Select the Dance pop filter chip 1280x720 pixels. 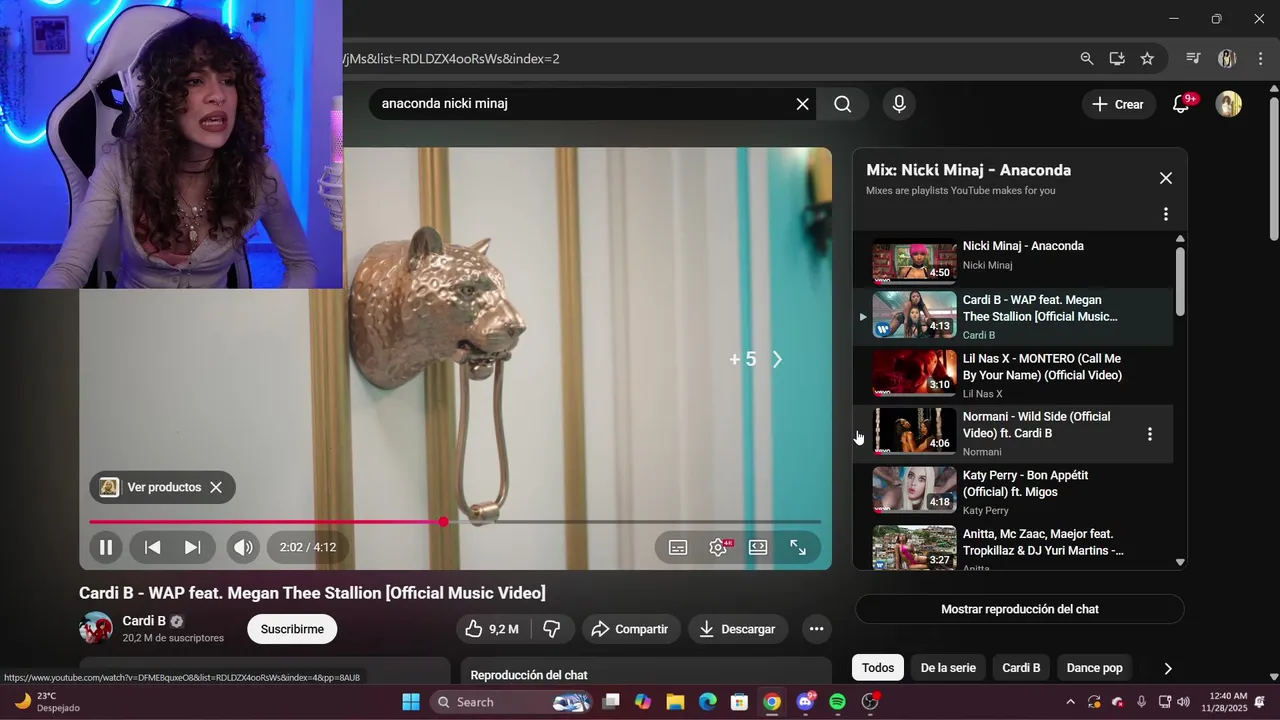click(1094, 668)
